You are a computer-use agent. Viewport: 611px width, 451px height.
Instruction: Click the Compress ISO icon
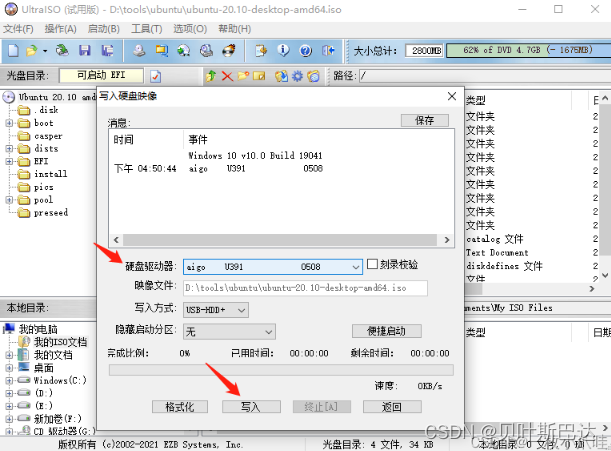pyautogui.click(x=184, y=50)
